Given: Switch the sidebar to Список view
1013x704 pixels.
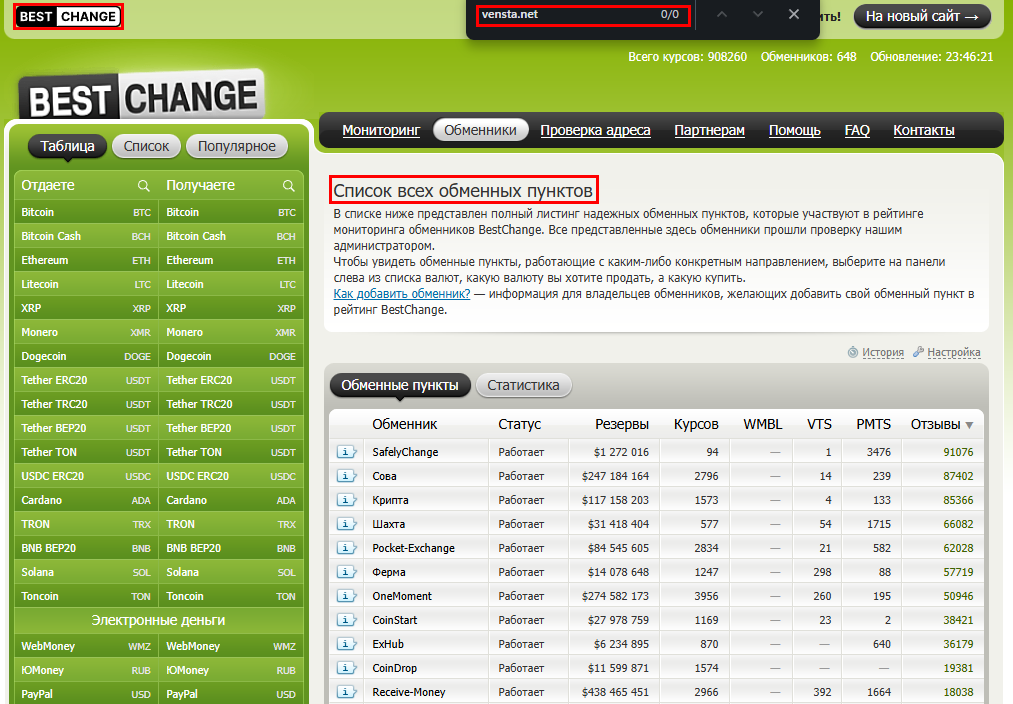Looking at the screenshot, I should 147,146.
